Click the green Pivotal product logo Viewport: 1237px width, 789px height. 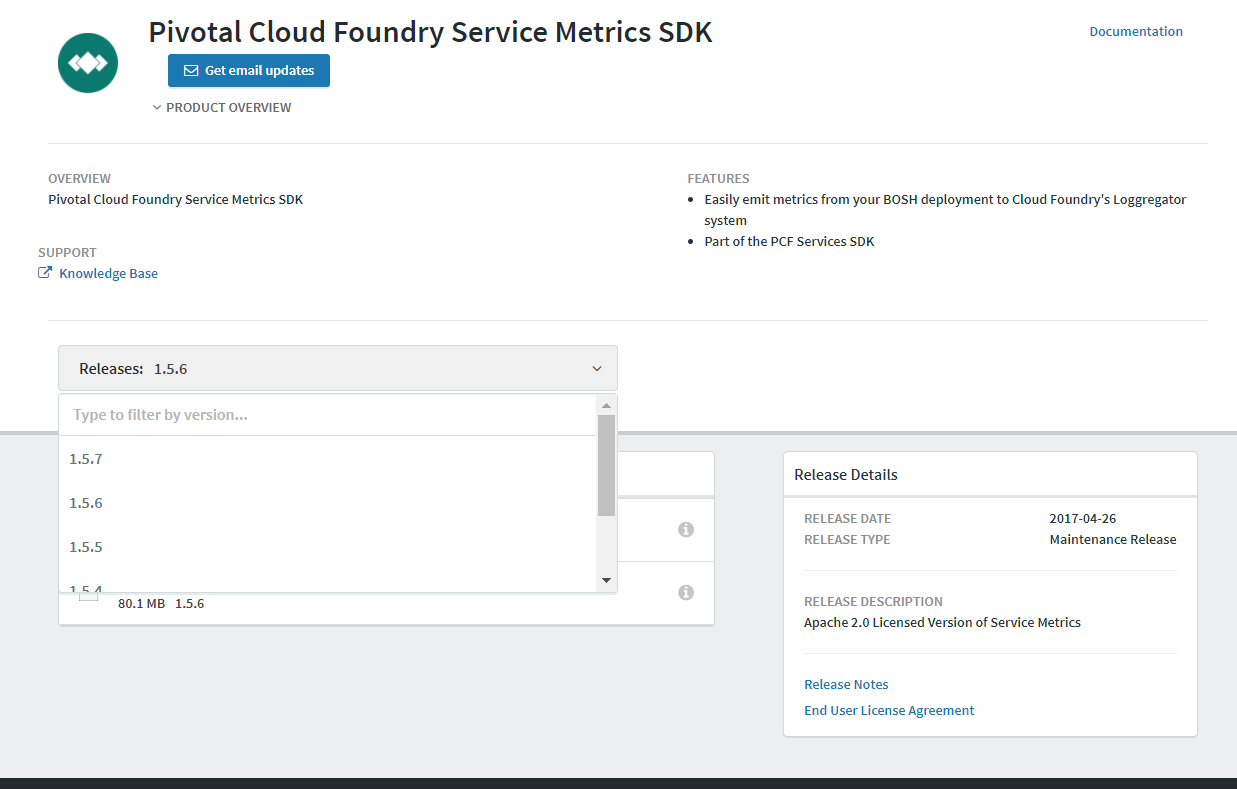(x=88, y=63)
